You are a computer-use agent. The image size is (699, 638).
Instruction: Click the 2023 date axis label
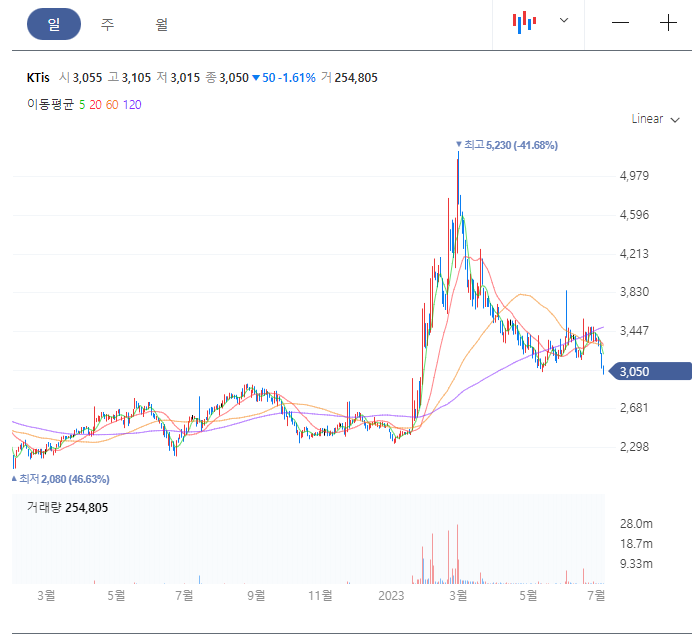point(391,596)
